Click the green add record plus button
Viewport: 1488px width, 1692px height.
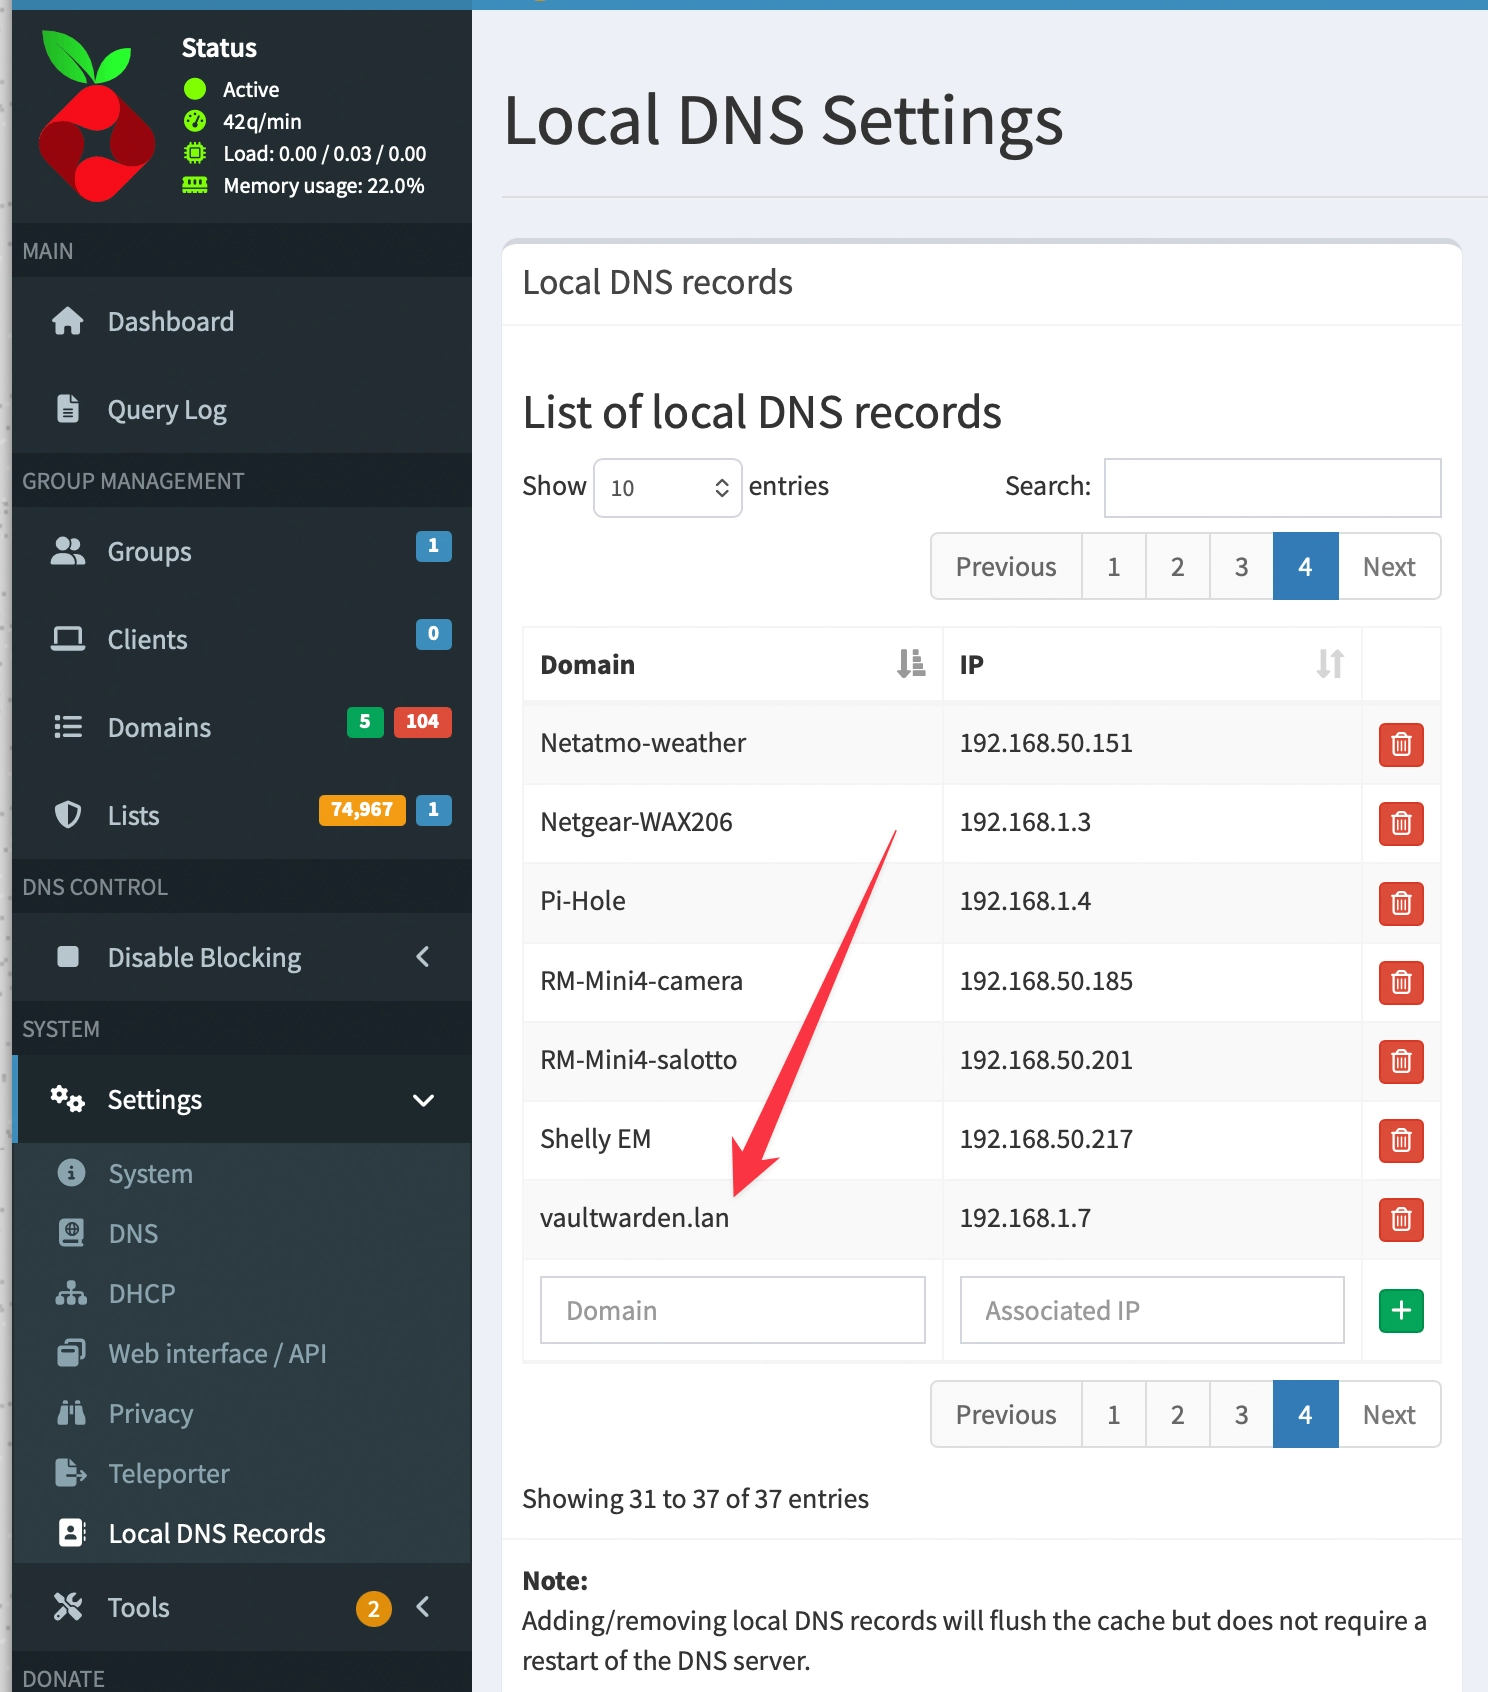[x=1401, y=1310]
